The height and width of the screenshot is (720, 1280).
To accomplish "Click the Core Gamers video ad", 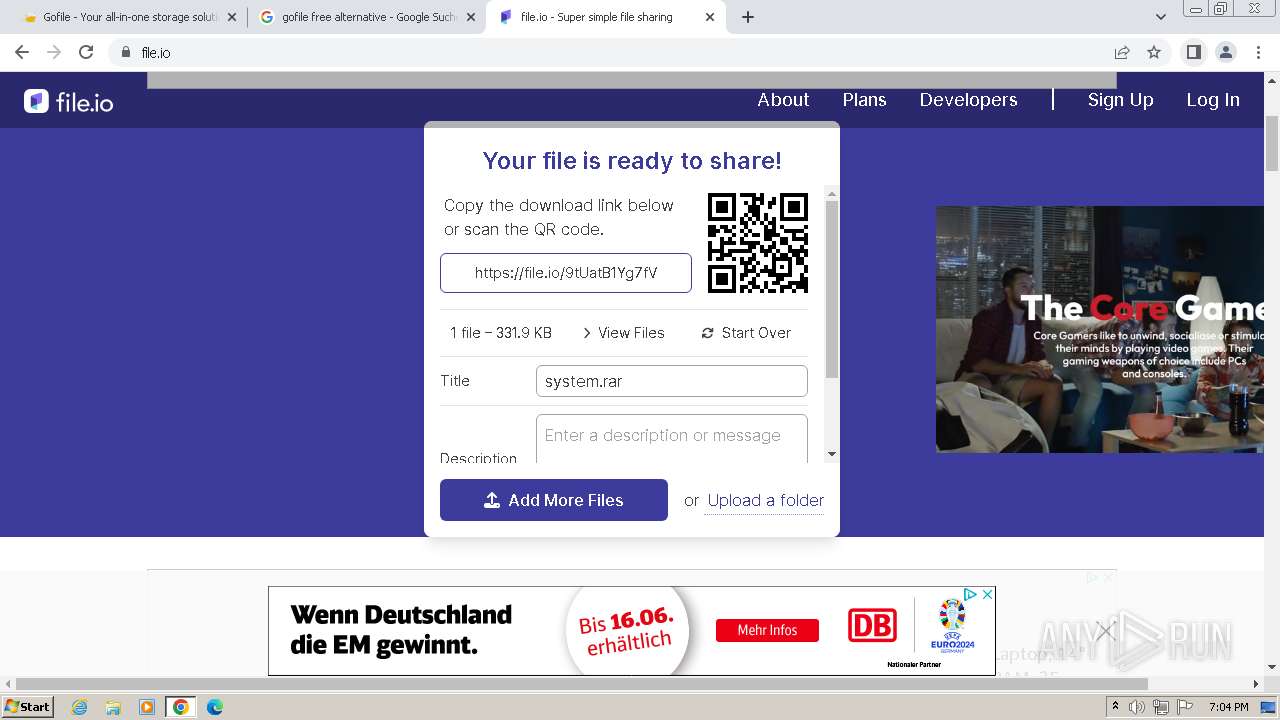I will pyautogui.click(x=1100, y=329).
